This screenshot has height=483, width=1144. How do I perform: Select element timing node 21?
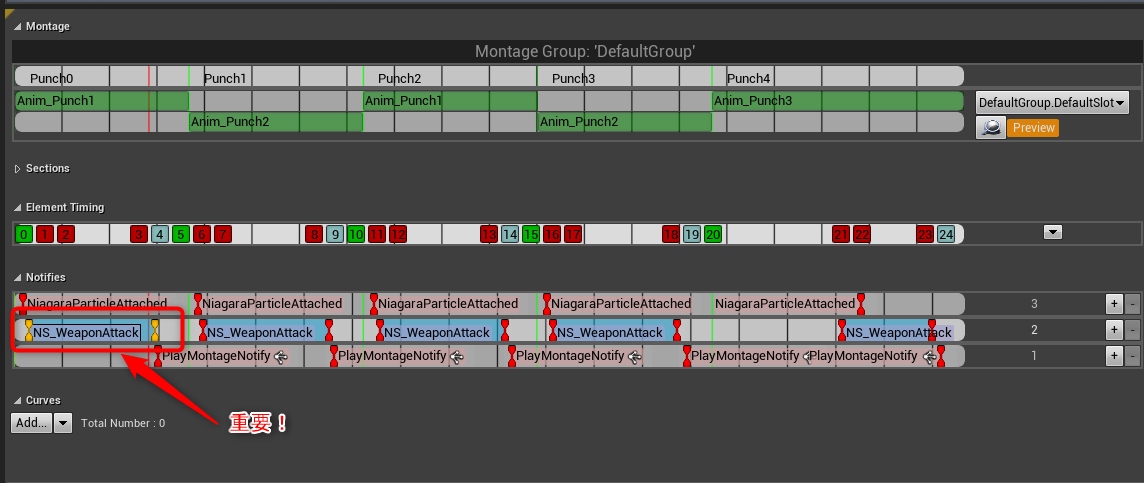click(841, 234)
